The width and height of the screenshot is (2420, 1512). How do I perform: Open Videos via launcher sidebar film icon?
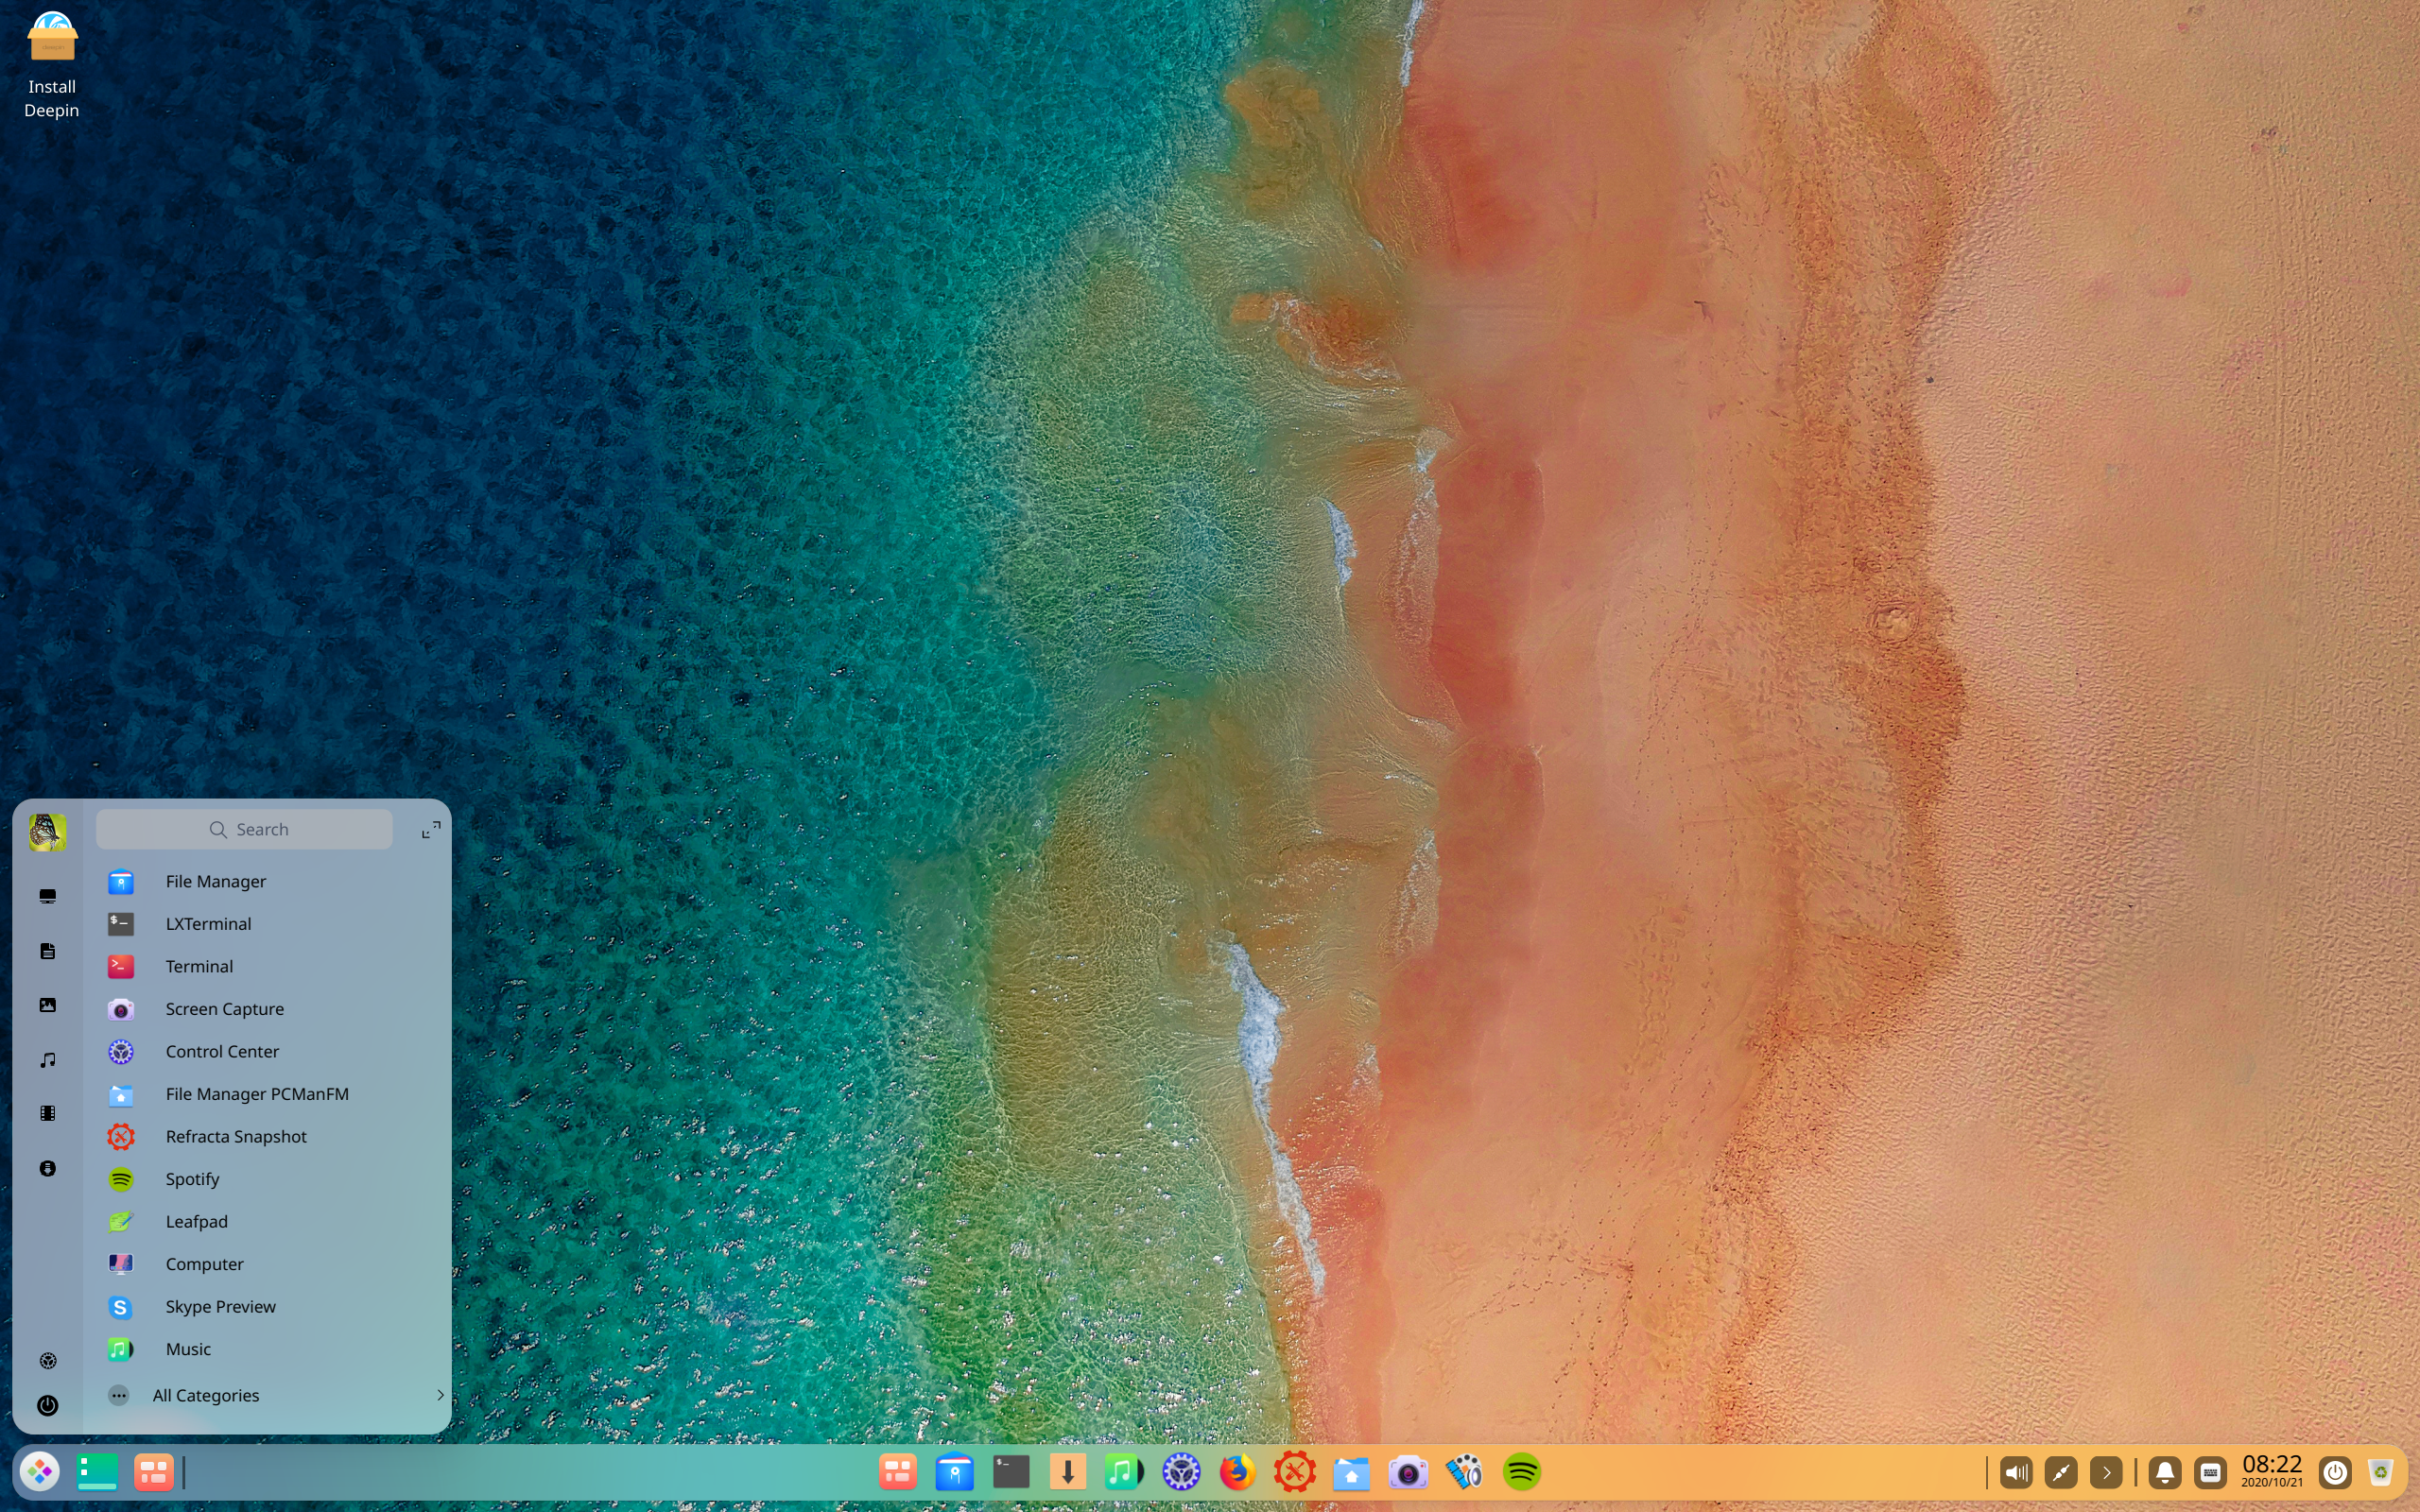point(47,1113)
